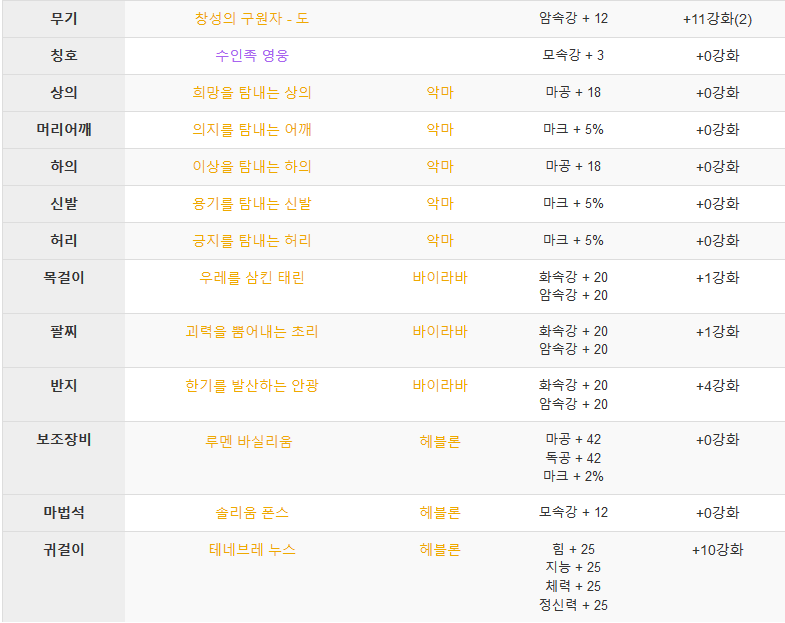Click the 마법석 row header

(x=64, y=513)
